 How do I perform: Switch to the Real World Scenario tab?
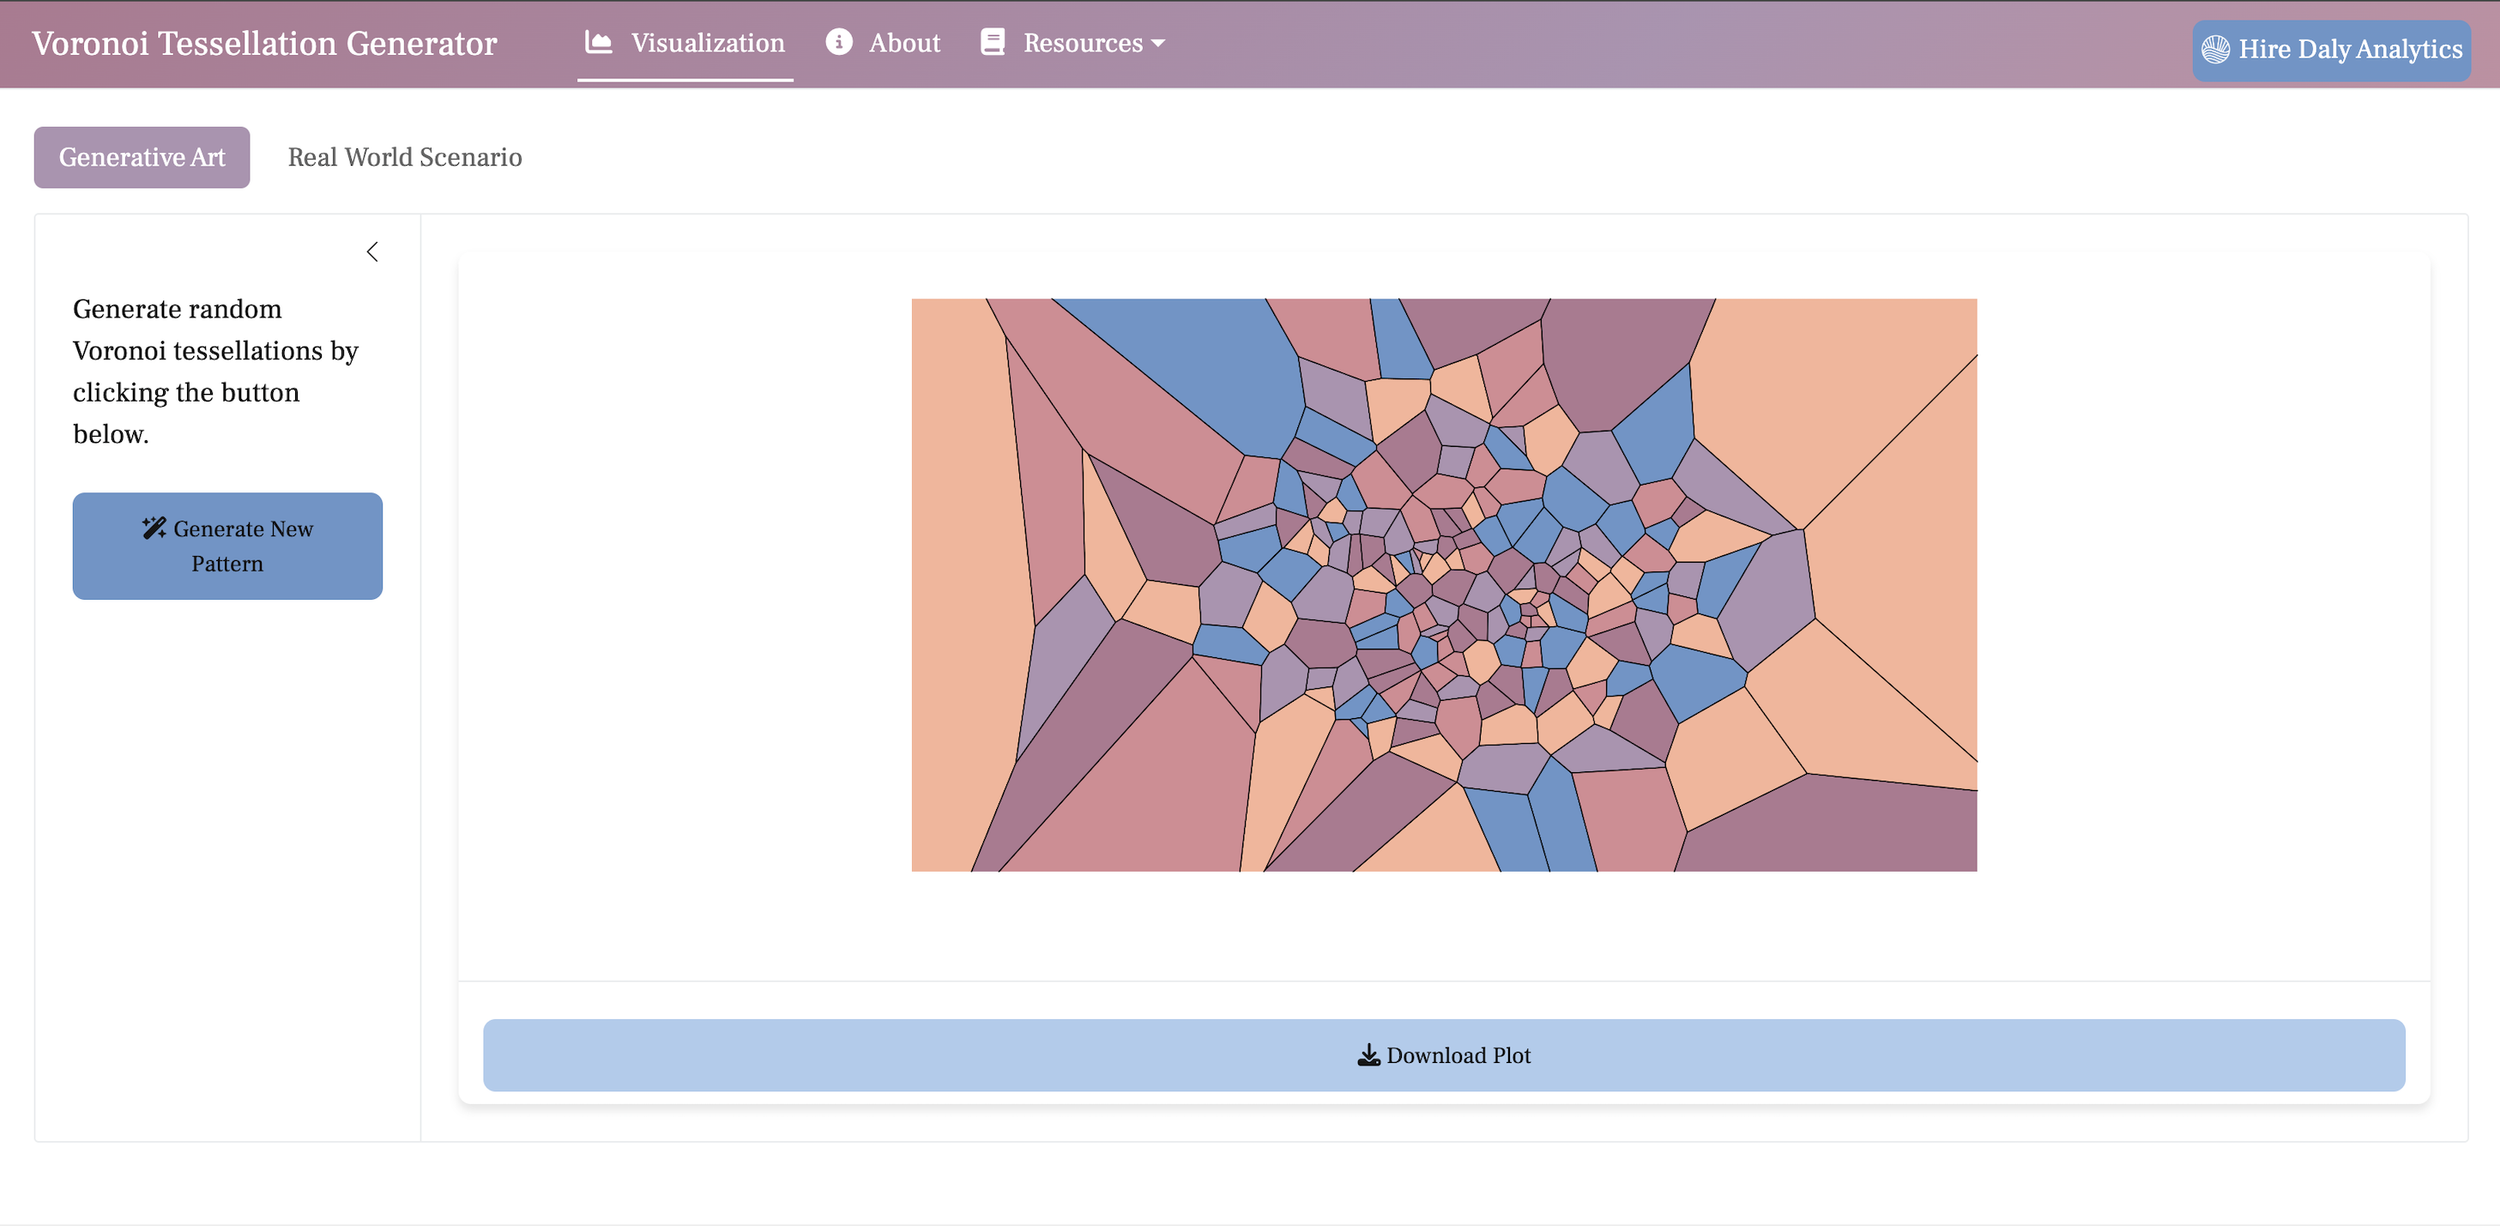[x=405, y=156]
